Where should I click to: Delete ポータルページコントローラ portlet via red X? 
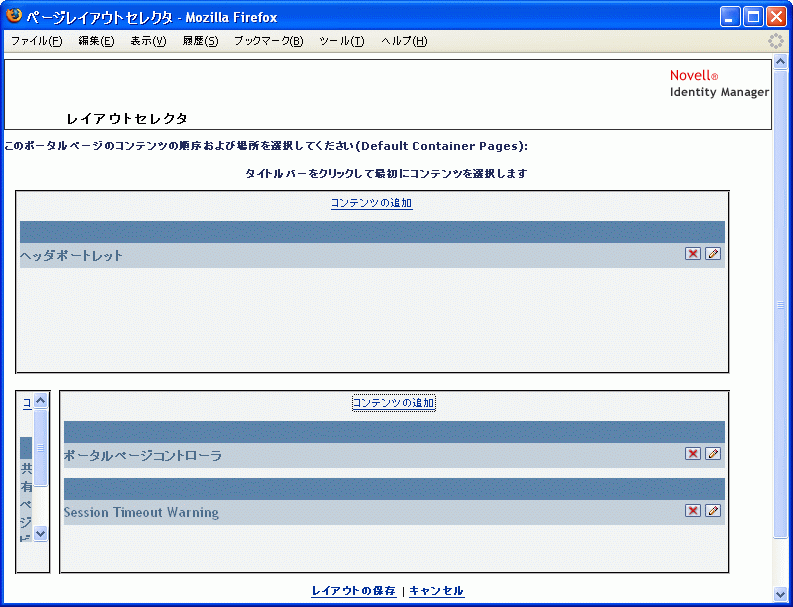coord(692,454)
